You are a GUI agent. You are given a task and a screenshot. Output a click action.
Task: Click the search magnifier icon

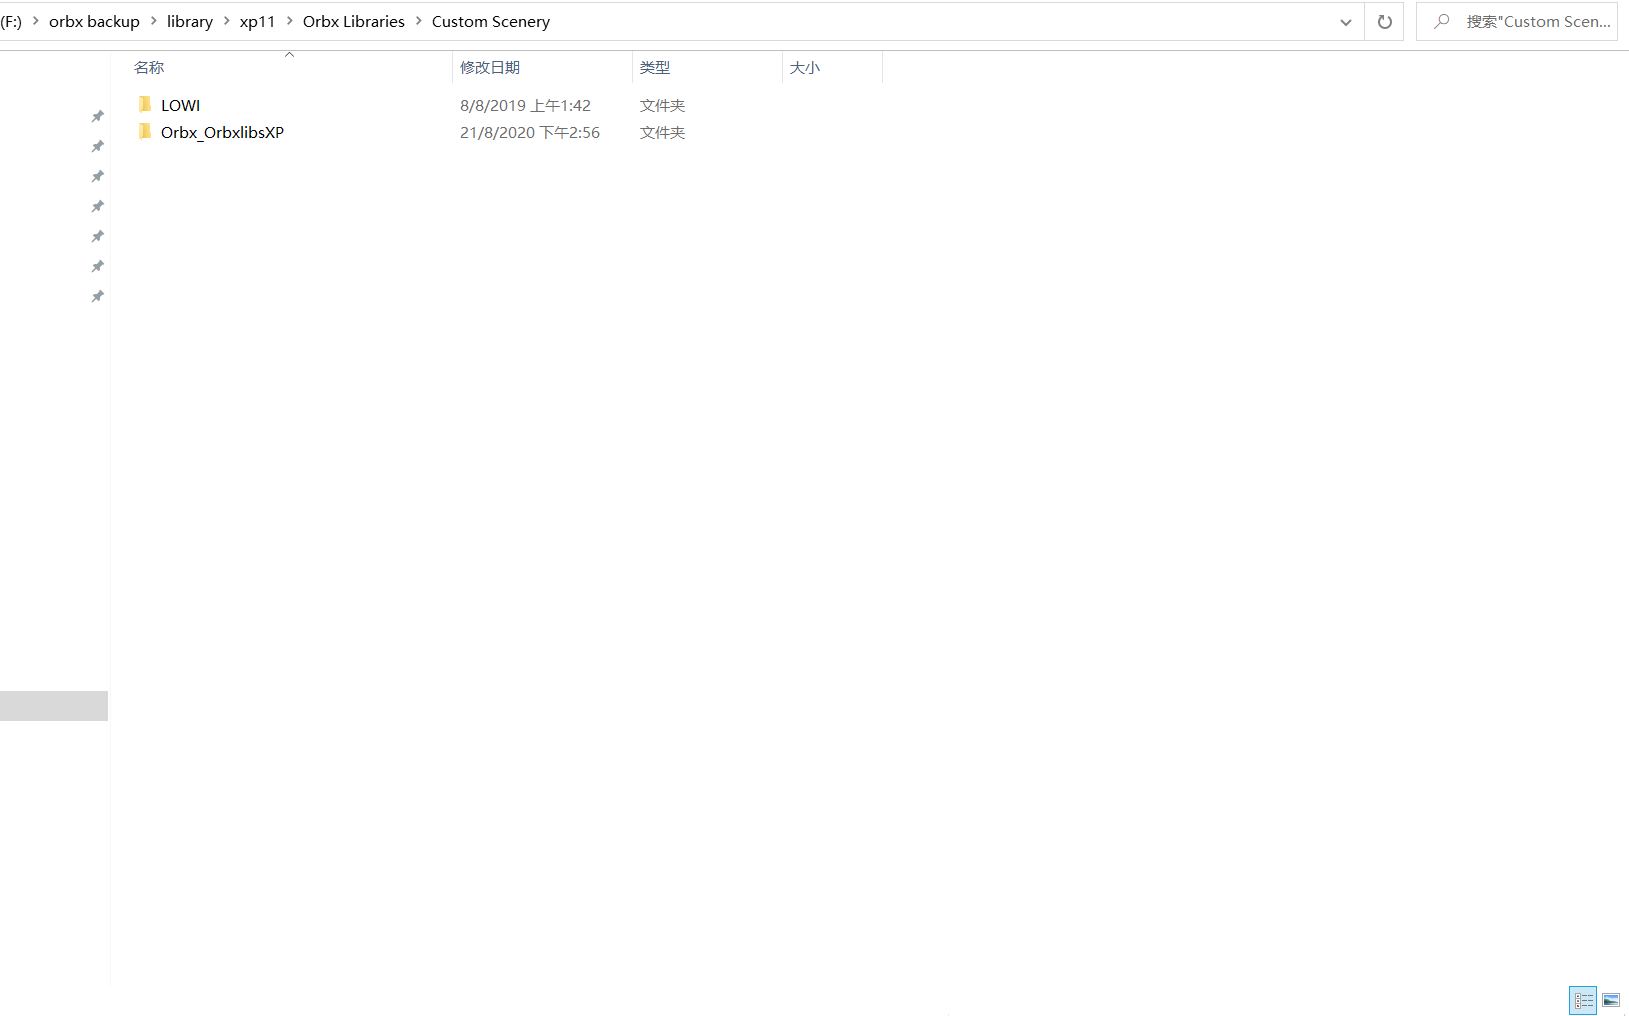point(1441,21)
